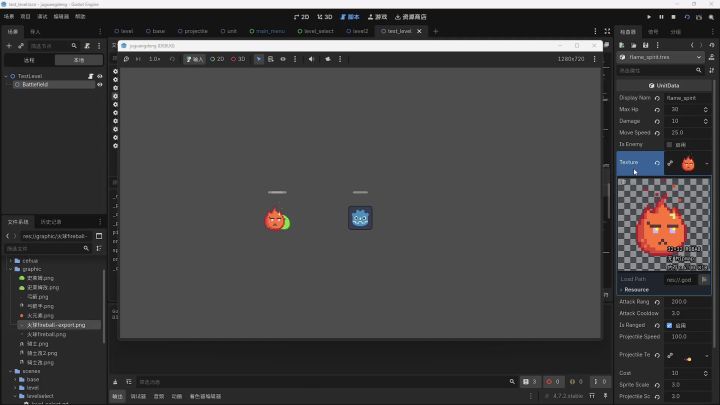Load resource with inspector folder icon
Screen dimensions: 720x405
[x=634, y=45]
